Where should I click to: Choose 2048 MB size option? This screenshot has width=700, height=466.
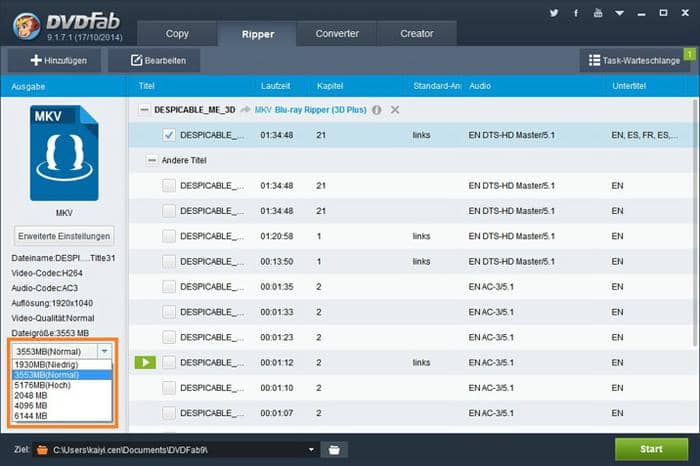tap(62, 395)
